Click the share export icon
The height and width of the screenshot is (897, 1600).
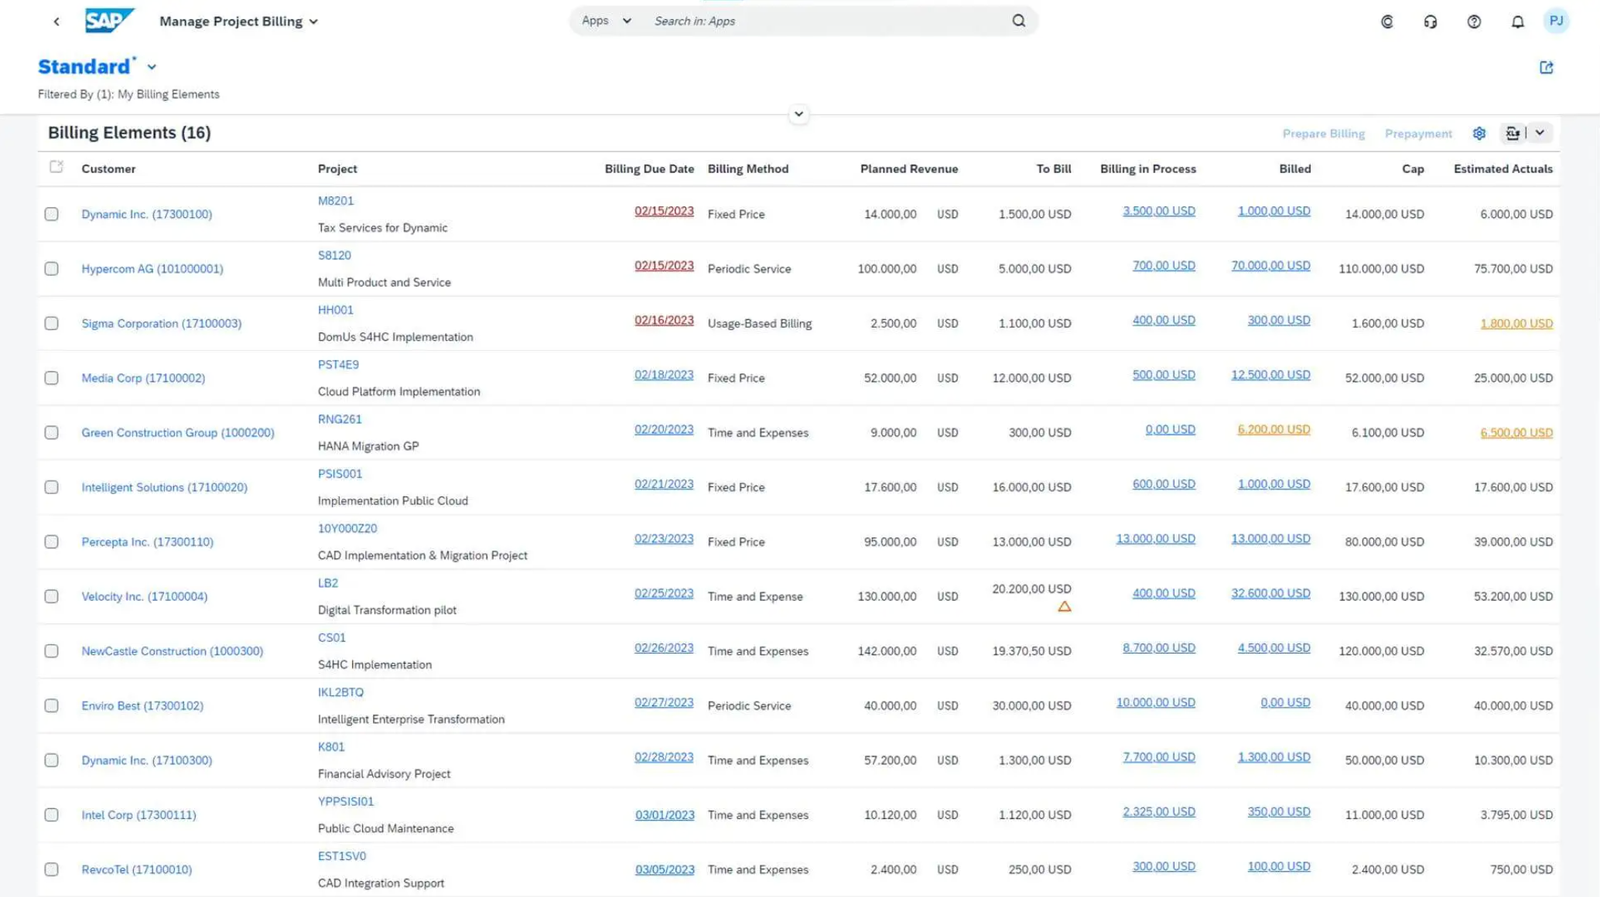coord(1546,67)
